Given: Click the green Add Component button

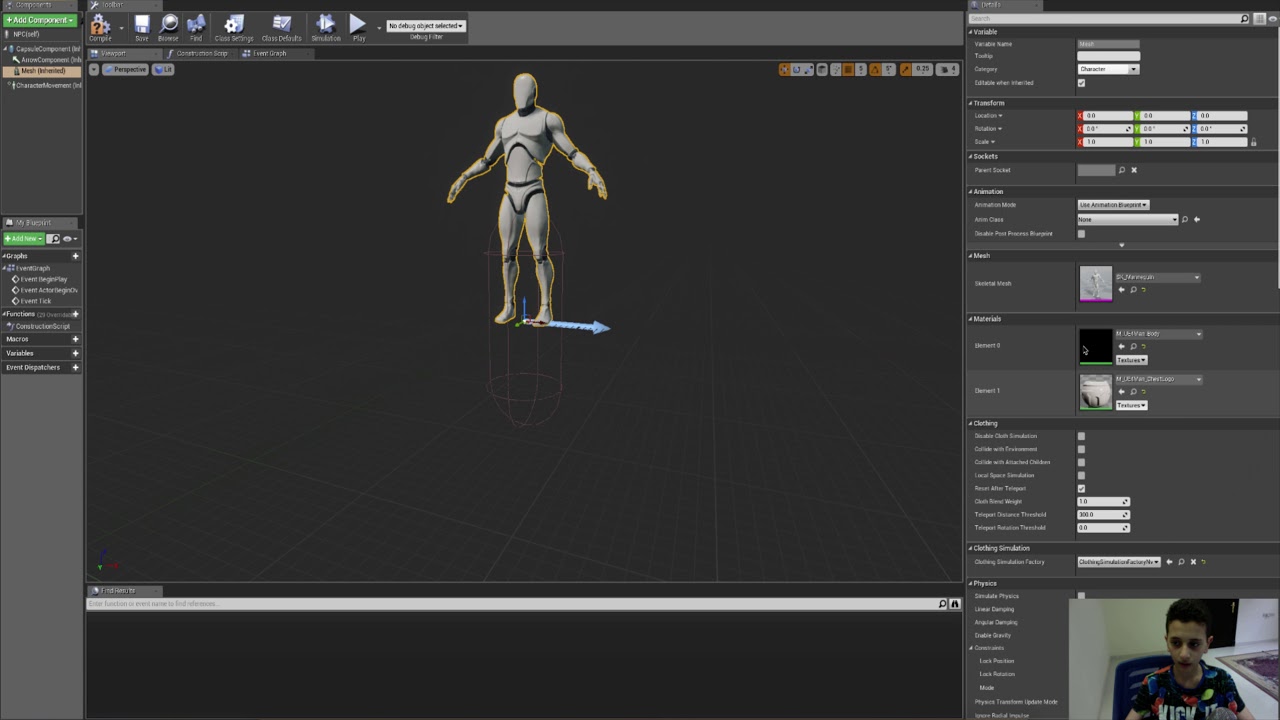Looking at the screenshot, I should tap(39, 20).
